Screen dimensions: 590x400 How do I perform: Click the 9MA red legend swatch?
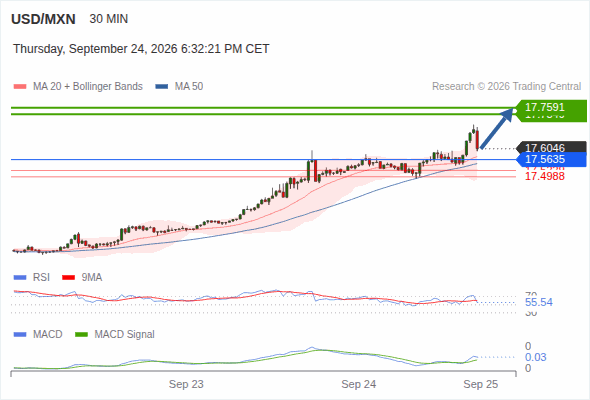pos(68,278)
